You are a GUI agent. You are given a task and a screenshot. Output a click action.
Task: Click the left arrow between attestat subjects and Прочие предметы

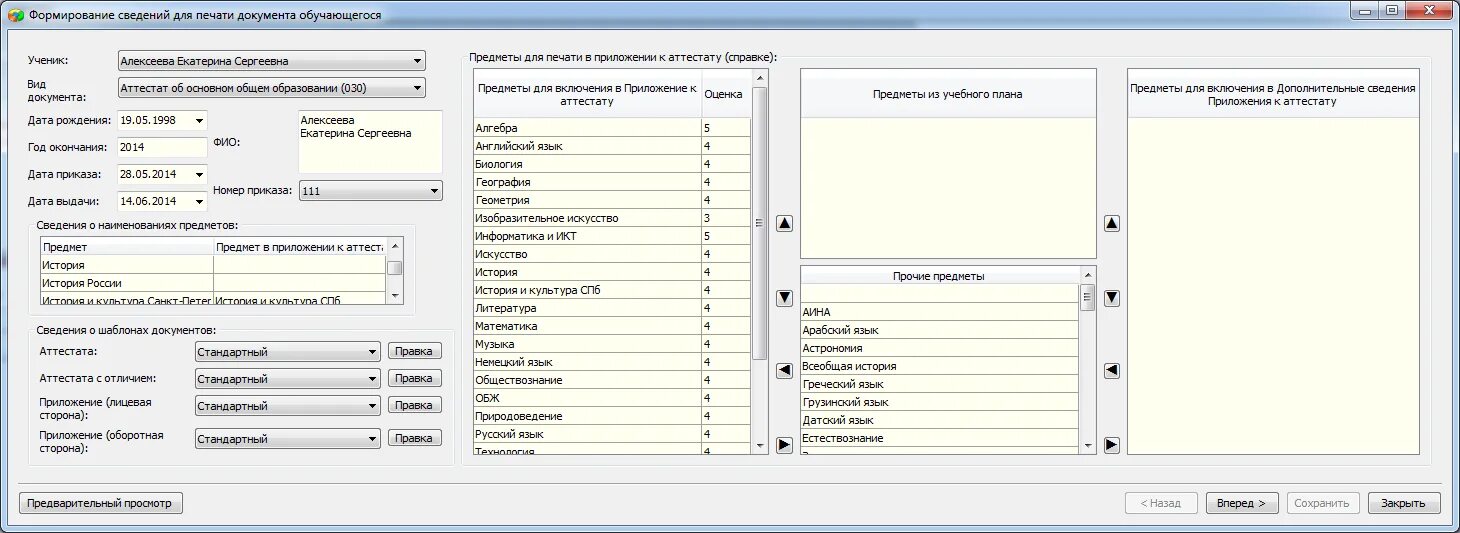pos(785,371)
